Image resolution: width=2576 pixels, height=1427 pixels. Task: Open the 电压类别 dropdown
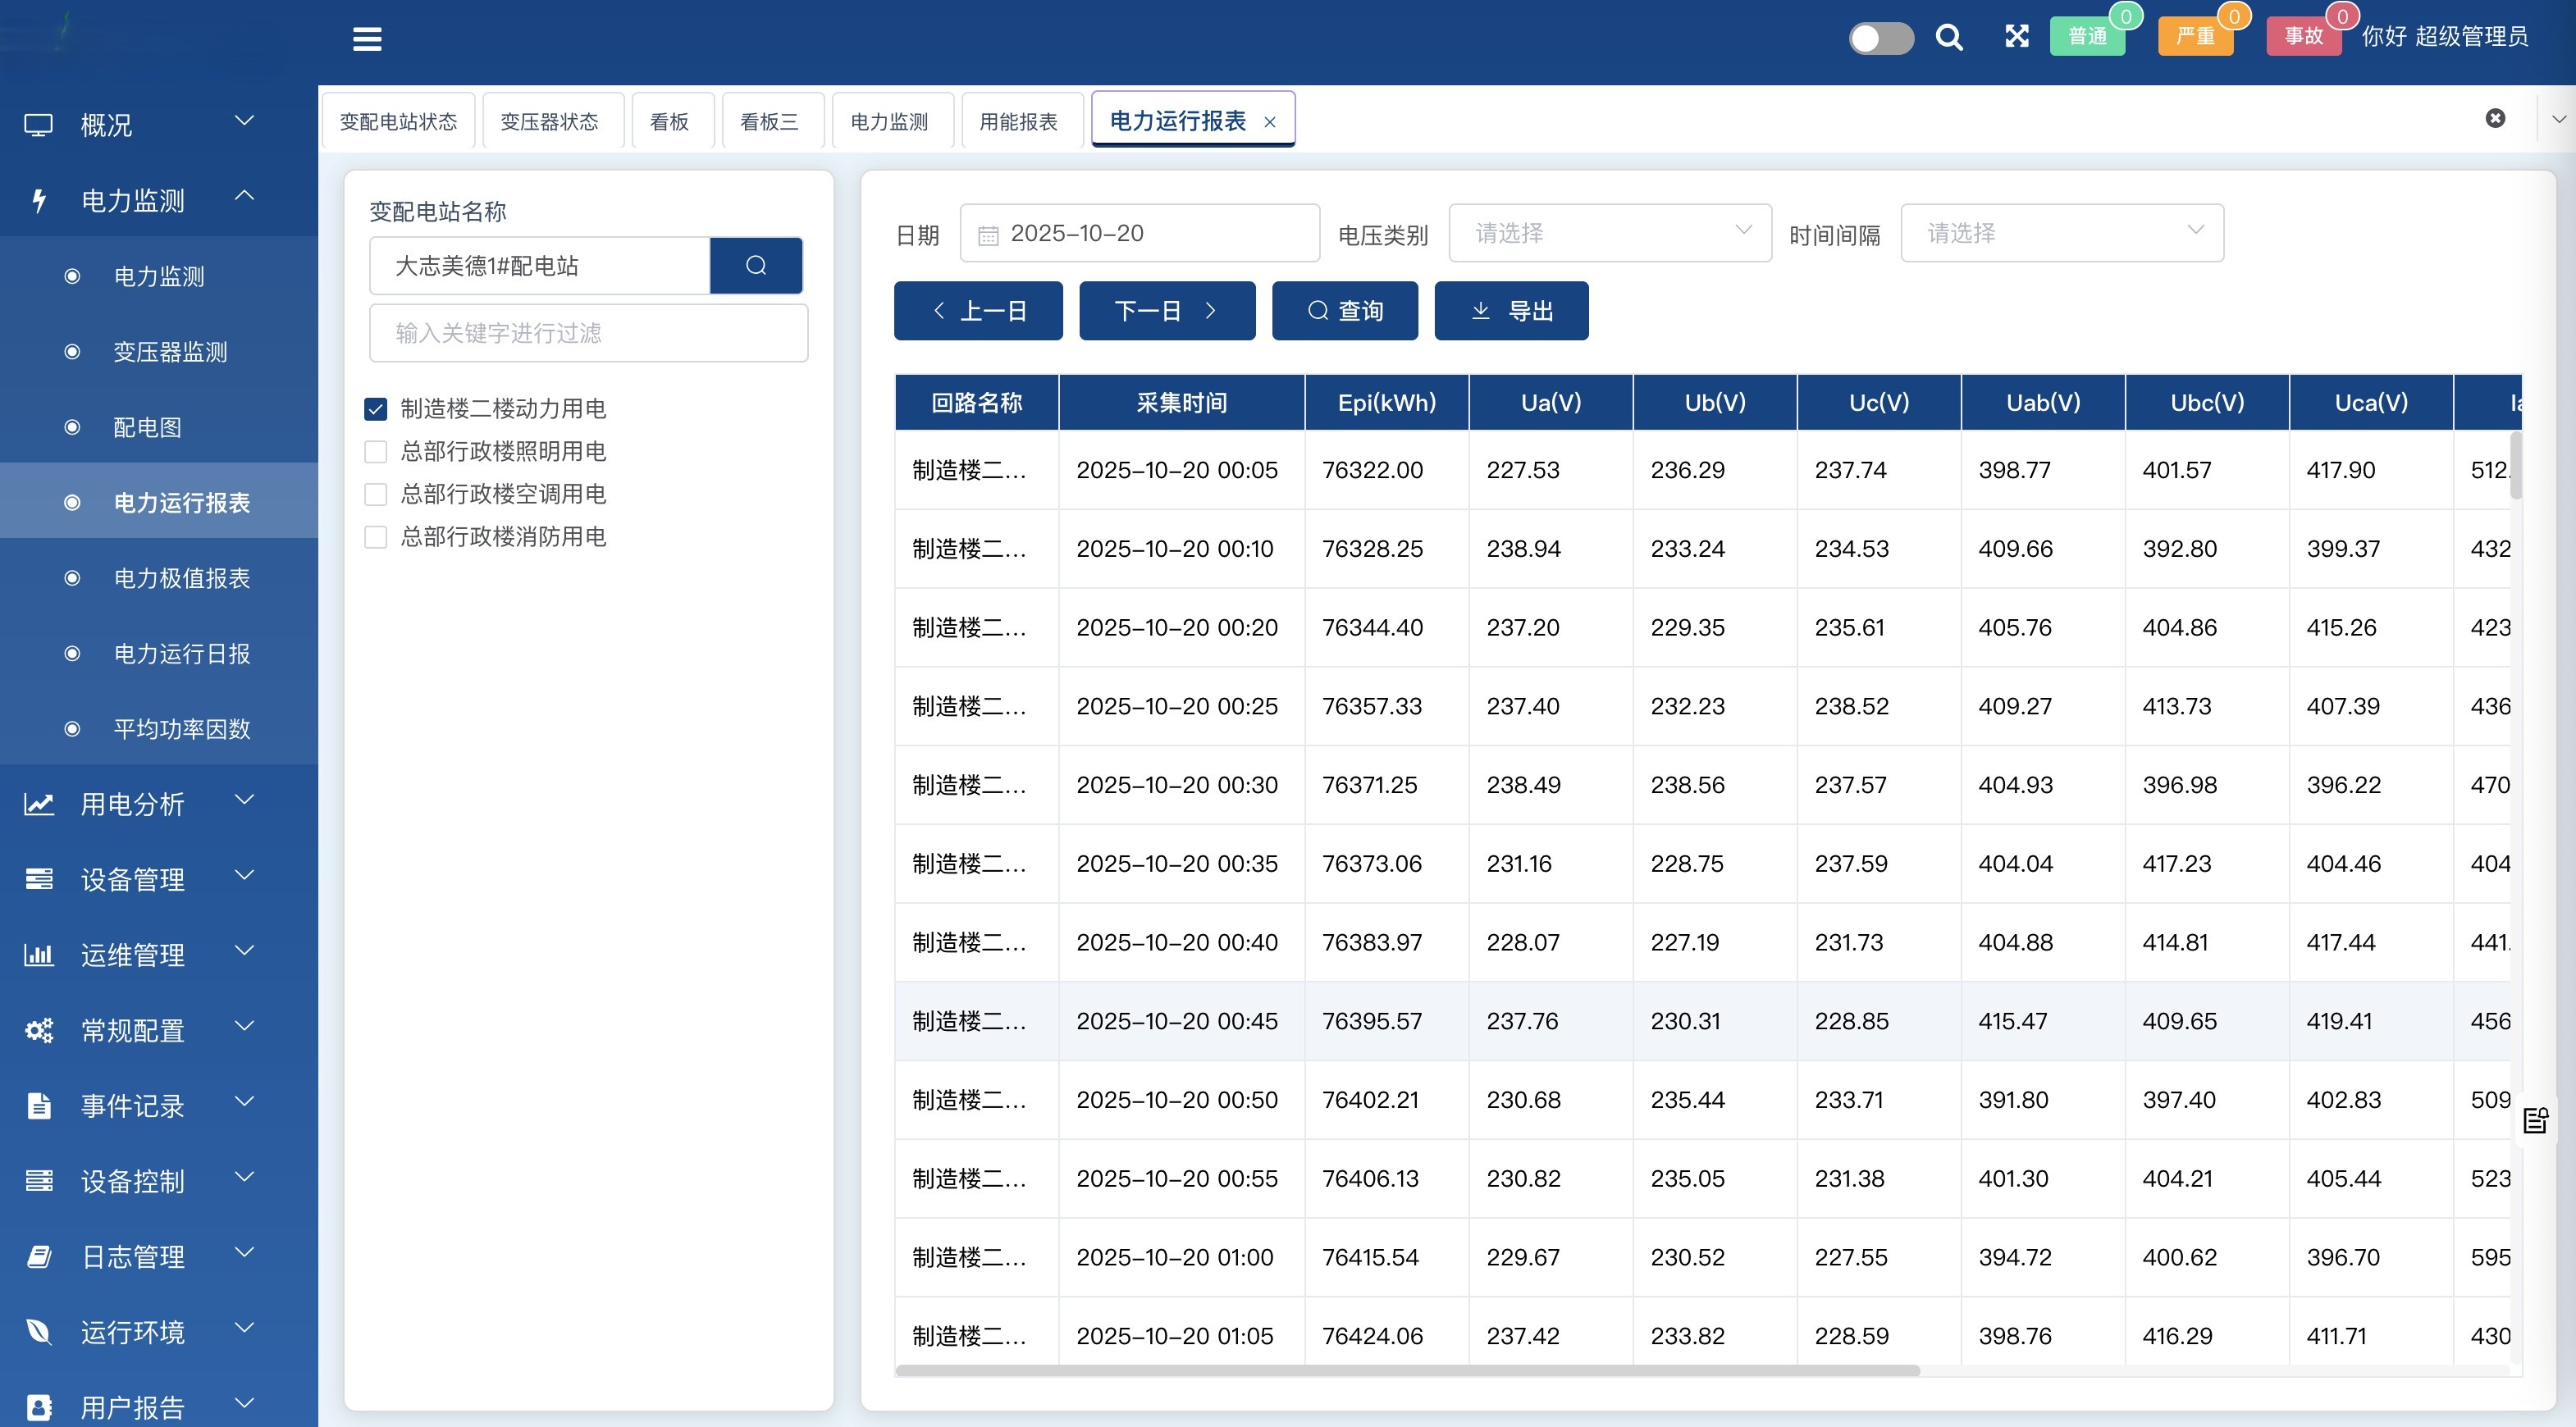pyautogui.click(x=1609, y=233)
